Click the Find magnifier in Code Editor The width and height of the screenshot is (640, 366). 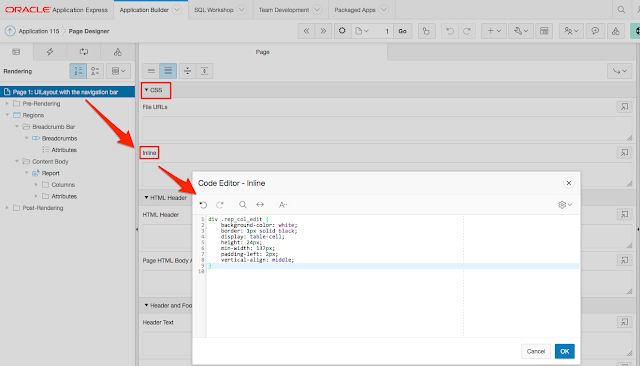coord(243,204)
